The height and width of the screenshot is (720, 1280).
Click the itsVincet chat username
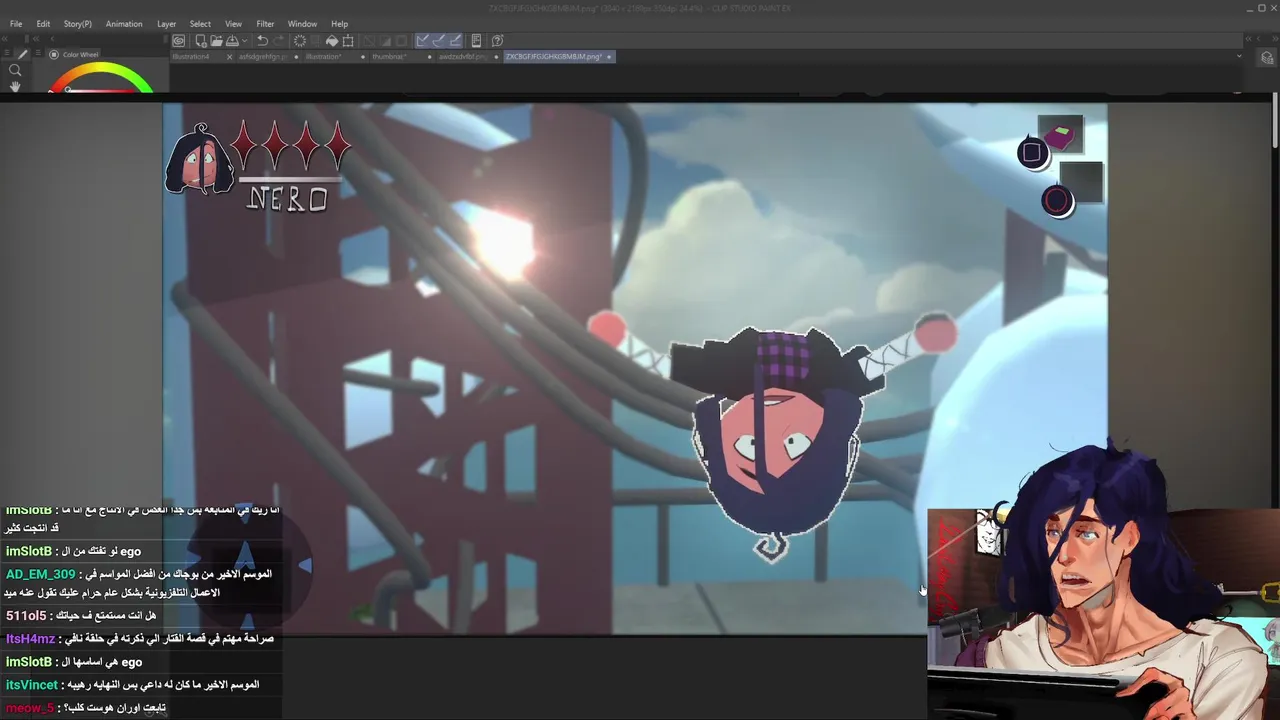32,685
